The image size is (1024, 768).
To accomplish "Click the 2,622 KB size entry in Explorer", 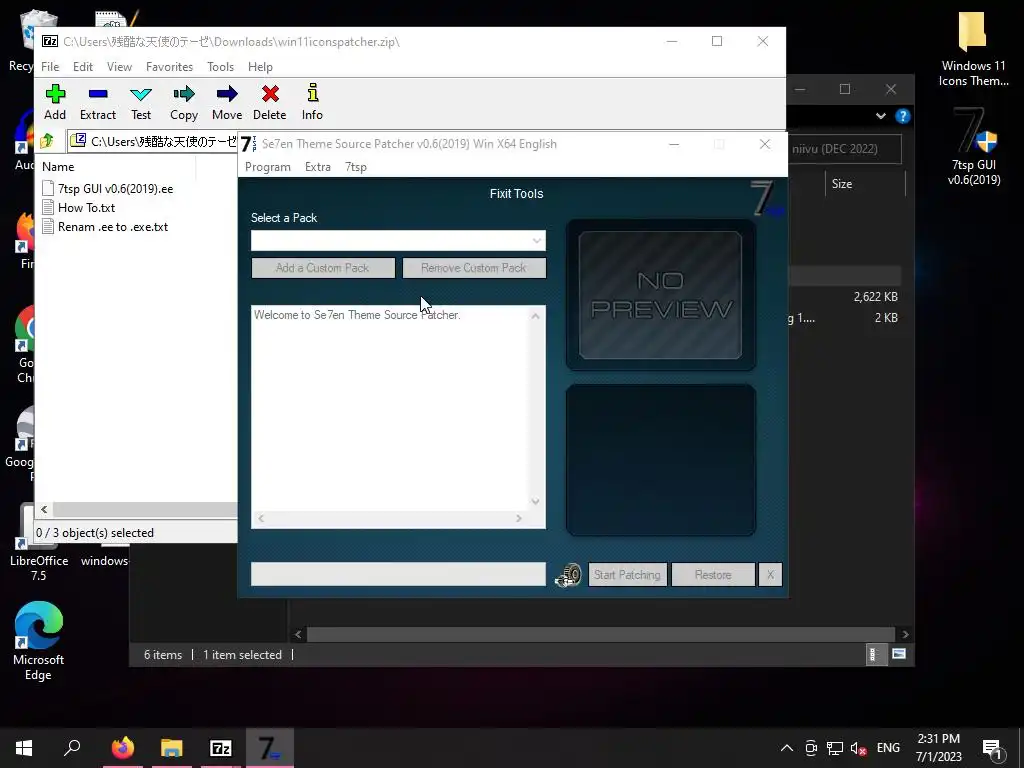I will click(x=875, y=297).
